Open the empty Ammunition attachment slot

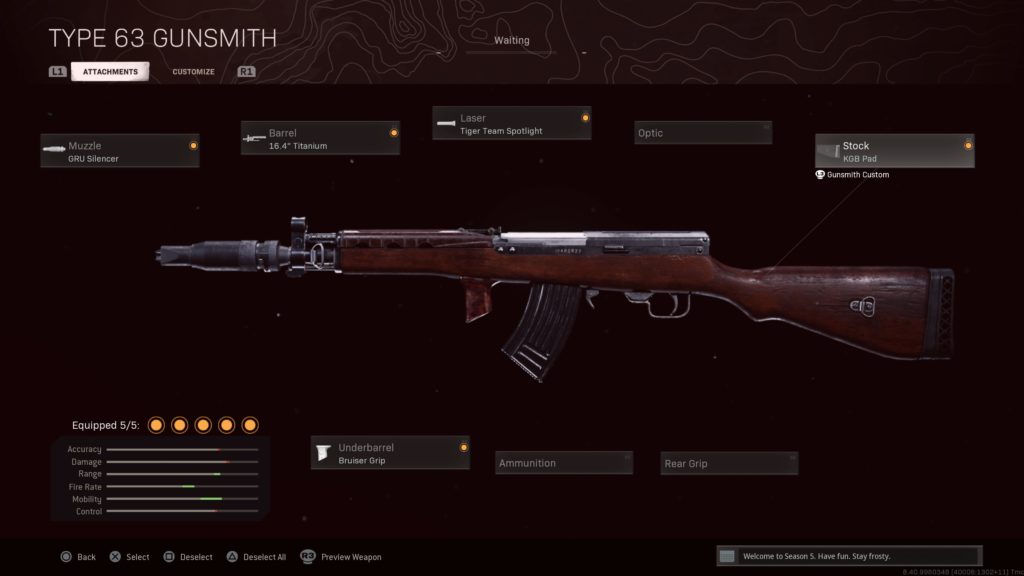pyautogui.click(x=564, y=463)
